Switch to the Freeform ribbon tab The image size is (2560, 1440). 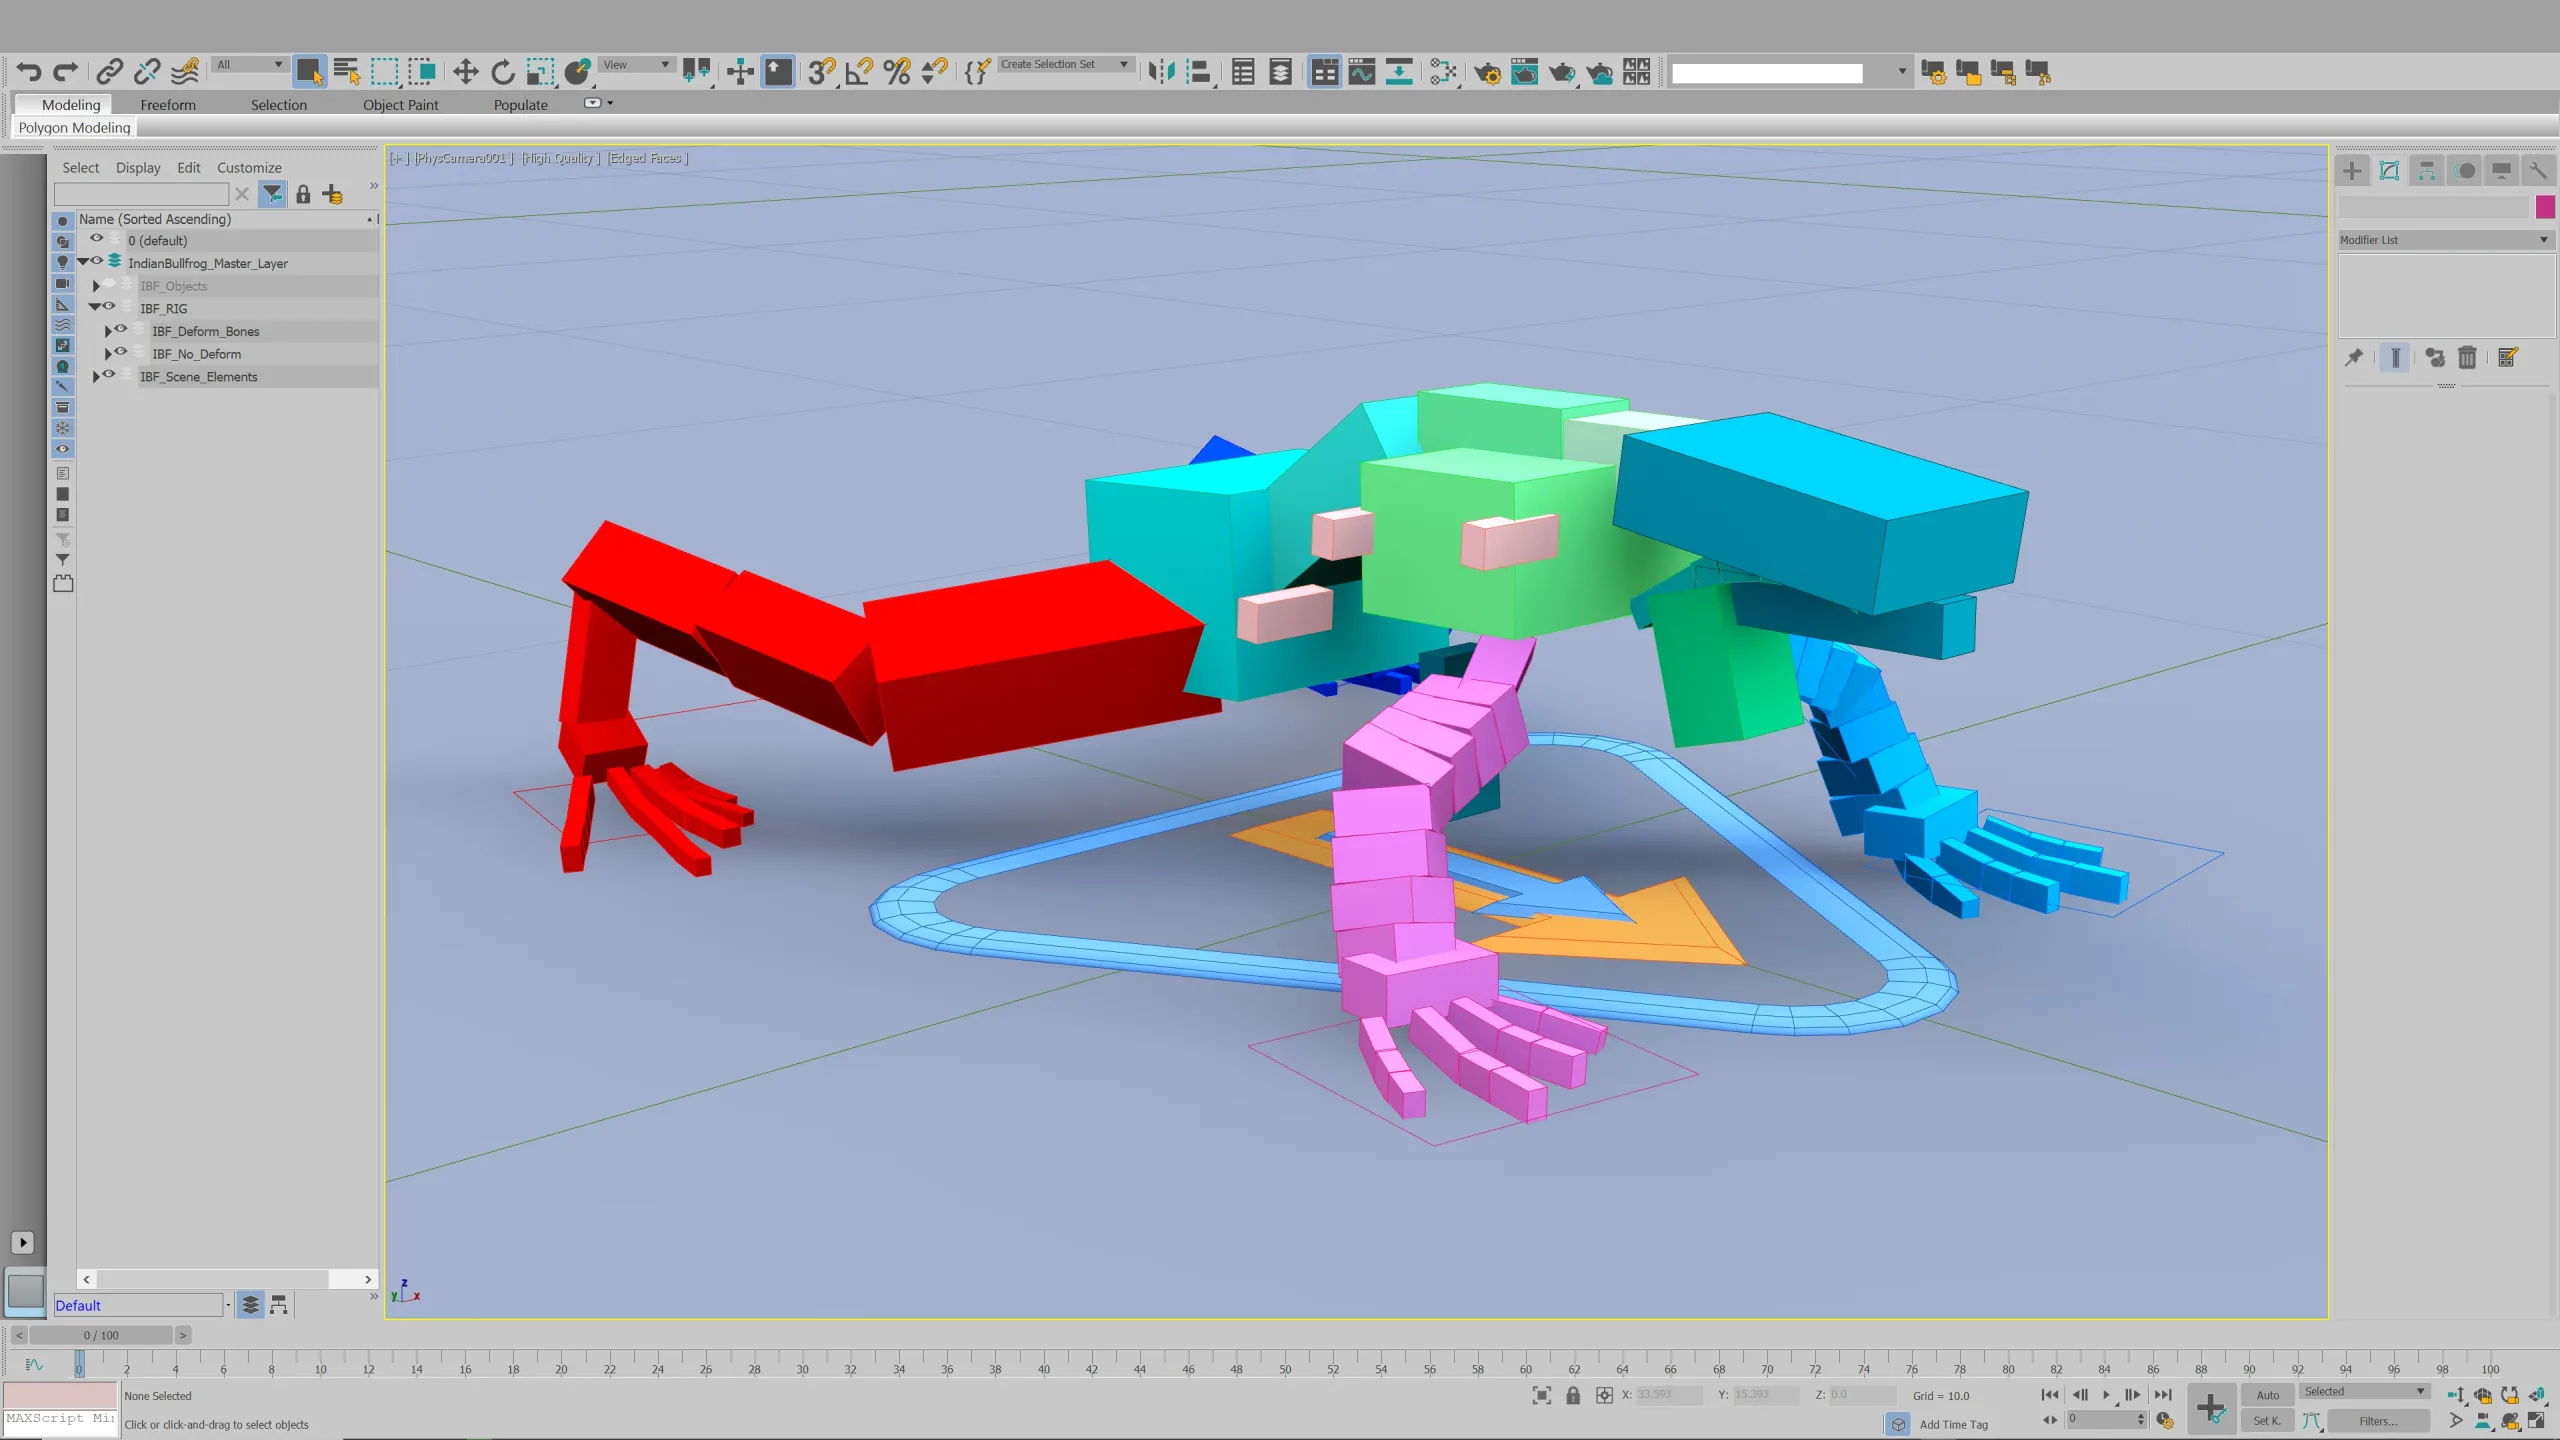pos(168,105)
